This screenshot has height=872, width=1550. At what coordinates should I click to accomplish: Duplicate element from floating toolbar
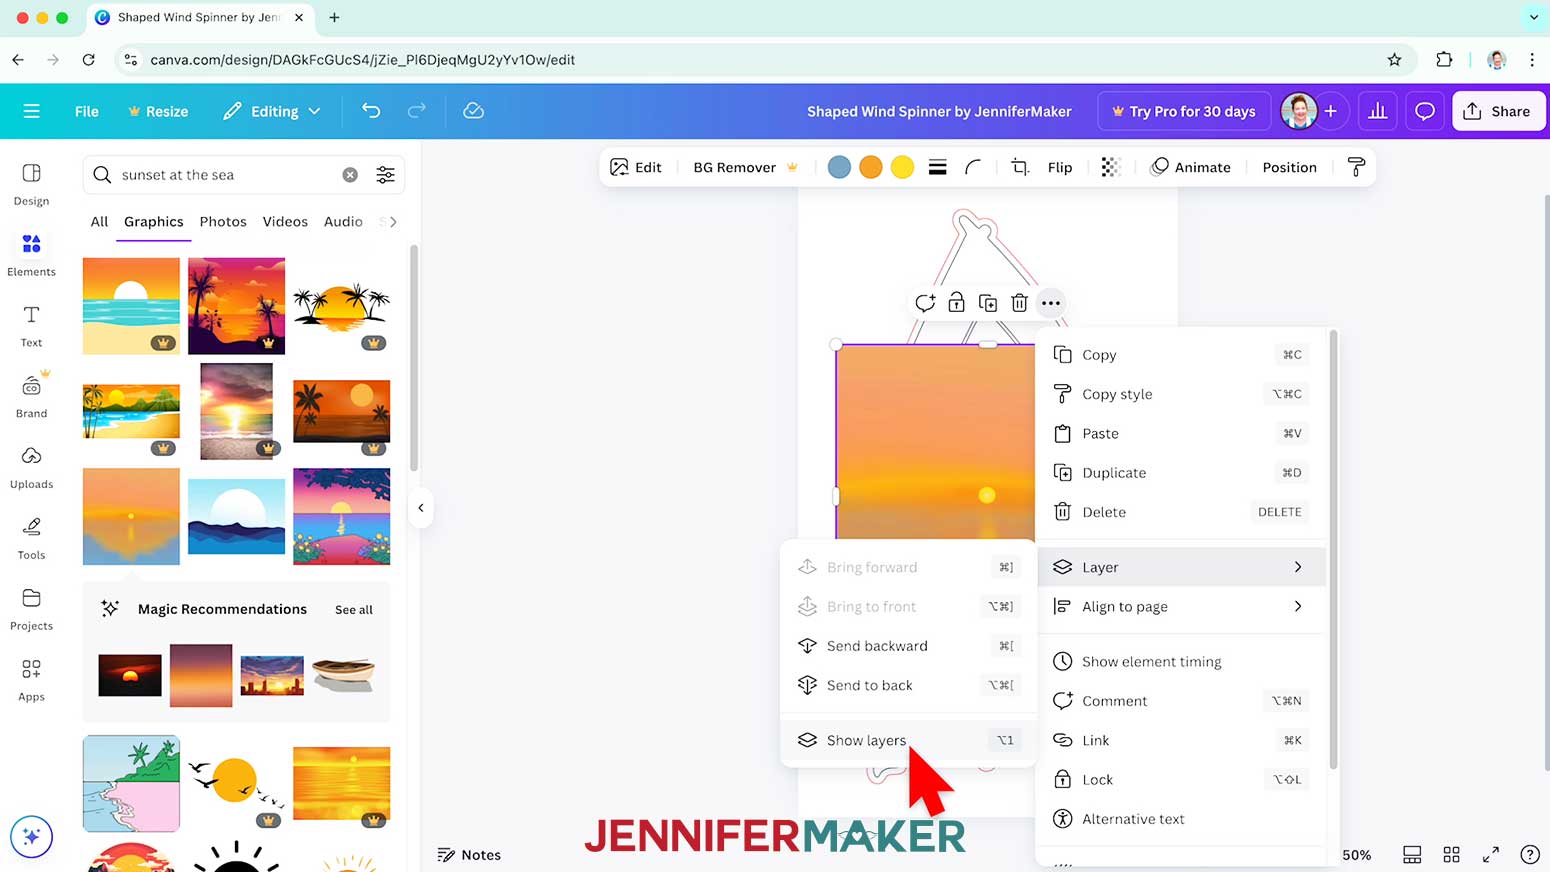(x=988, y=303)
